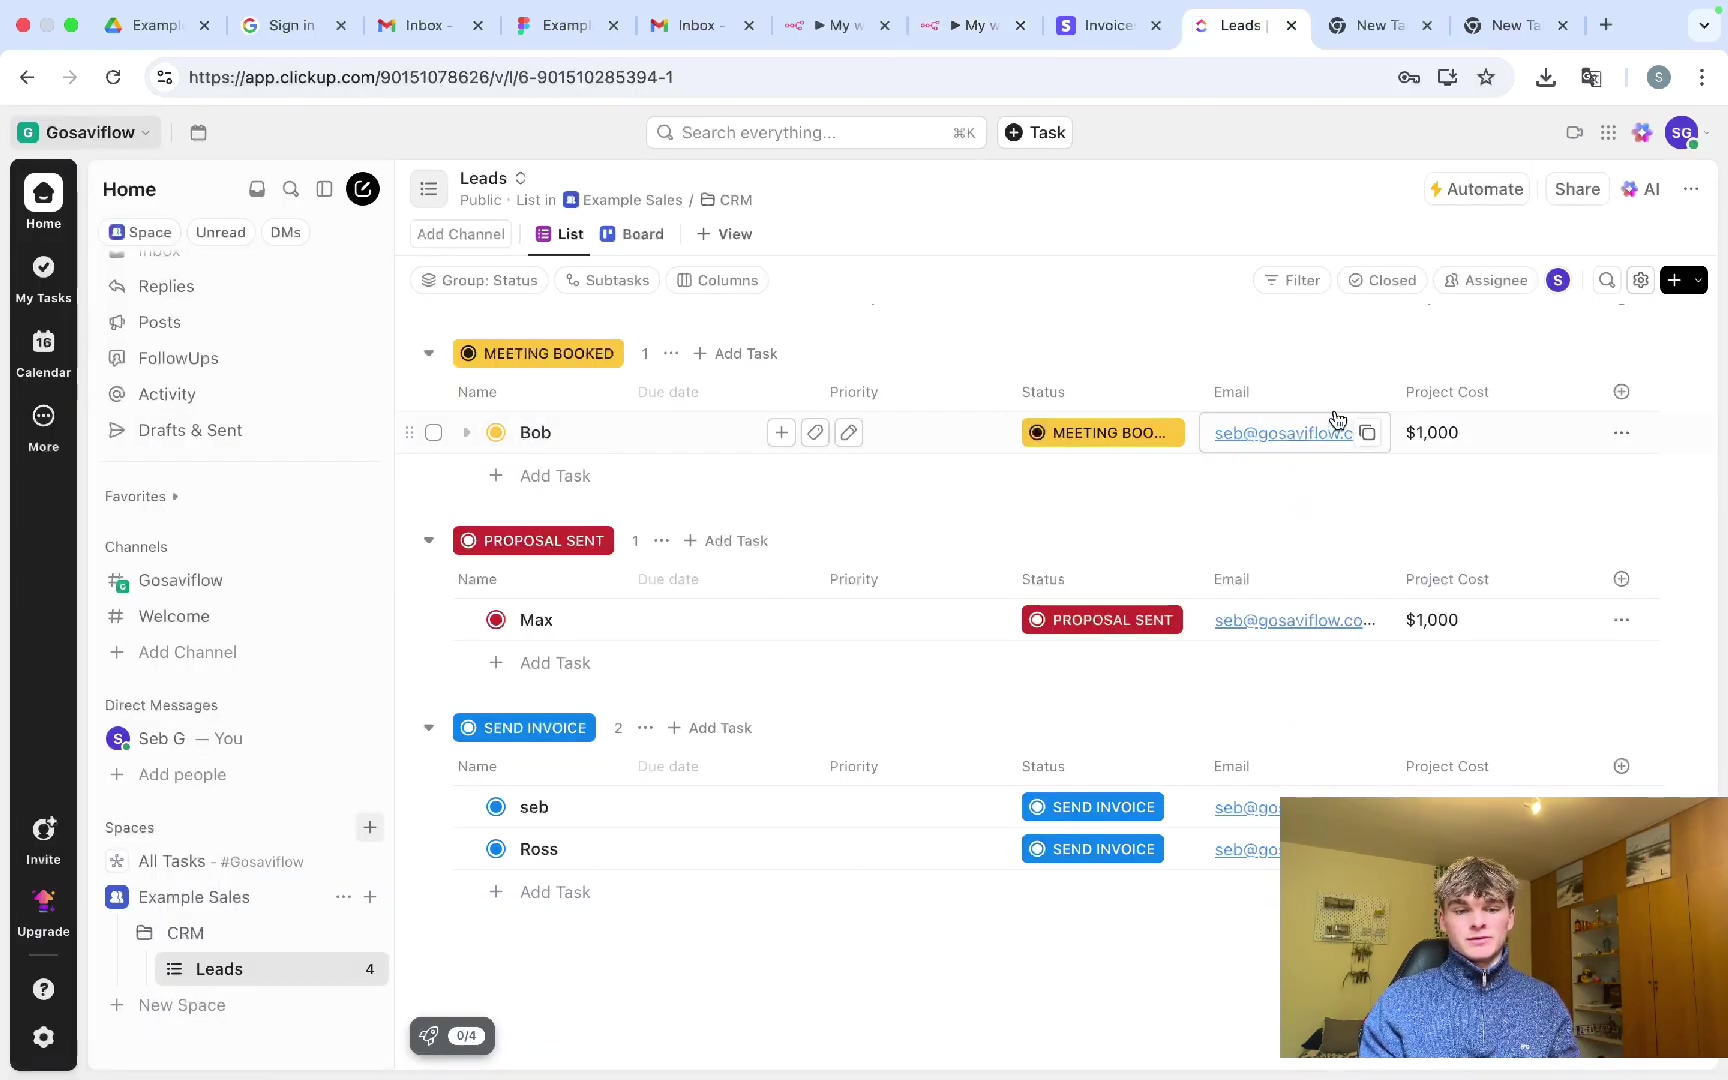Collapse the MEETING BOOKED group
This screenshot has width=1728, height=1080.
429,353
